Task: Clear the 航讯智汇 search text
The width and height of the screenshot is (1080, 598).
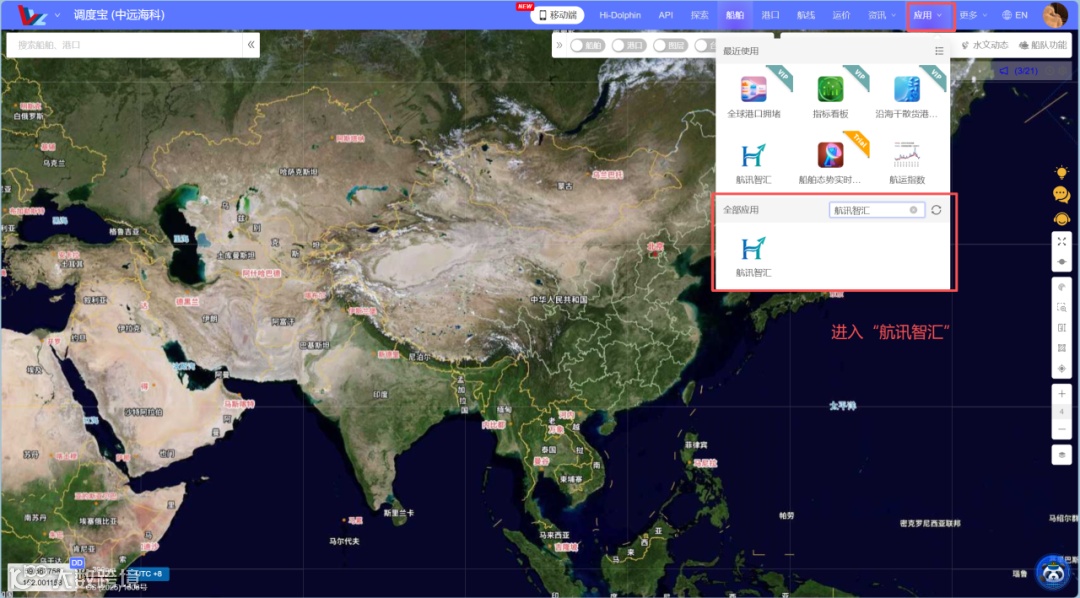Action: point(913,210)
